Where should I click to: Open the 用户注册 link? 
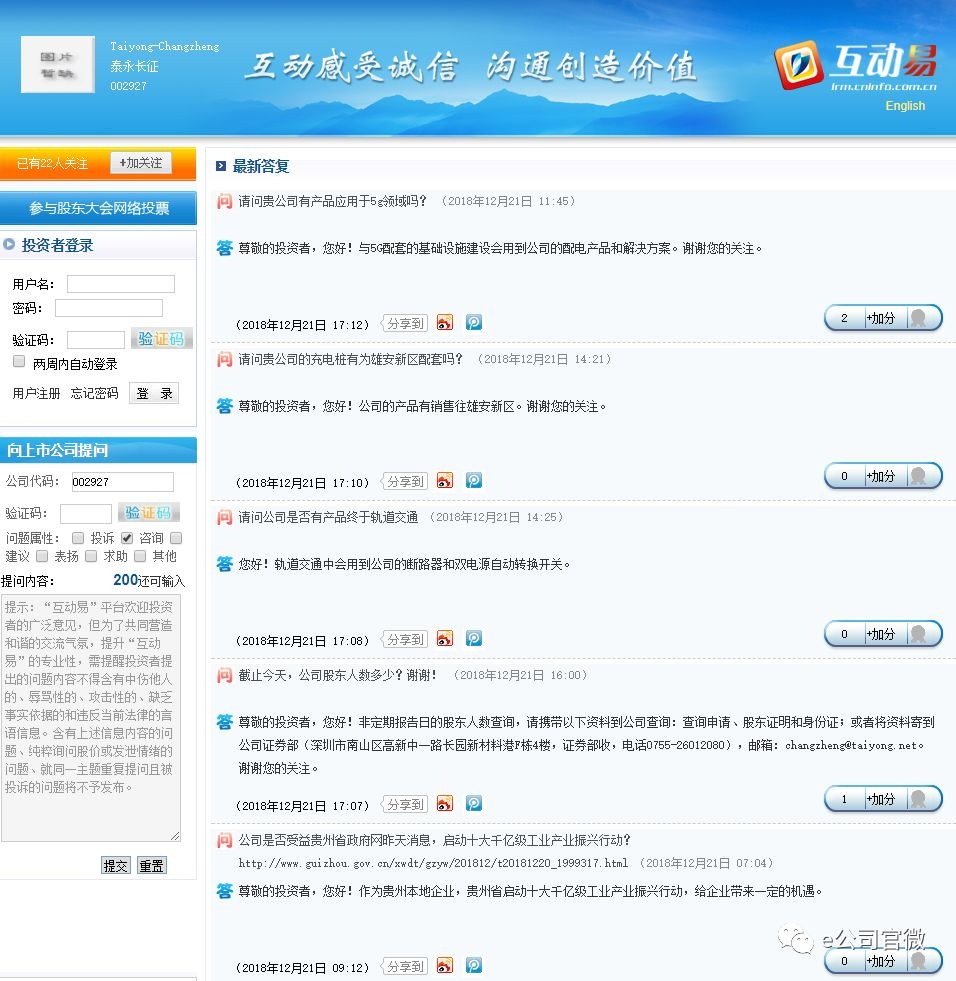[x=36, y=393]
